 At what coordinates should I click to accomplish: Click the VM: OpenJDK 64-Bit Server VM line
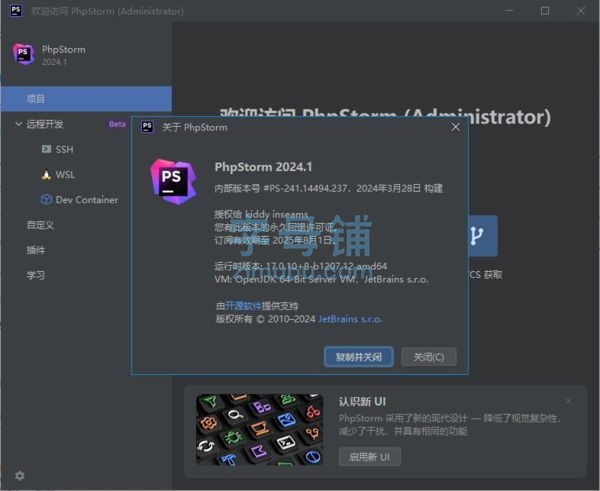[321, 280]
